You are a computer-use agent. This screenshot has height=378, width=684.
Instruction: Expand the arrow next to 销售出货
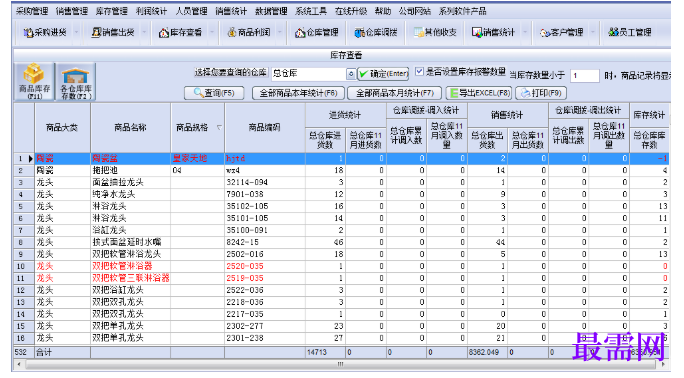[144, 32]
